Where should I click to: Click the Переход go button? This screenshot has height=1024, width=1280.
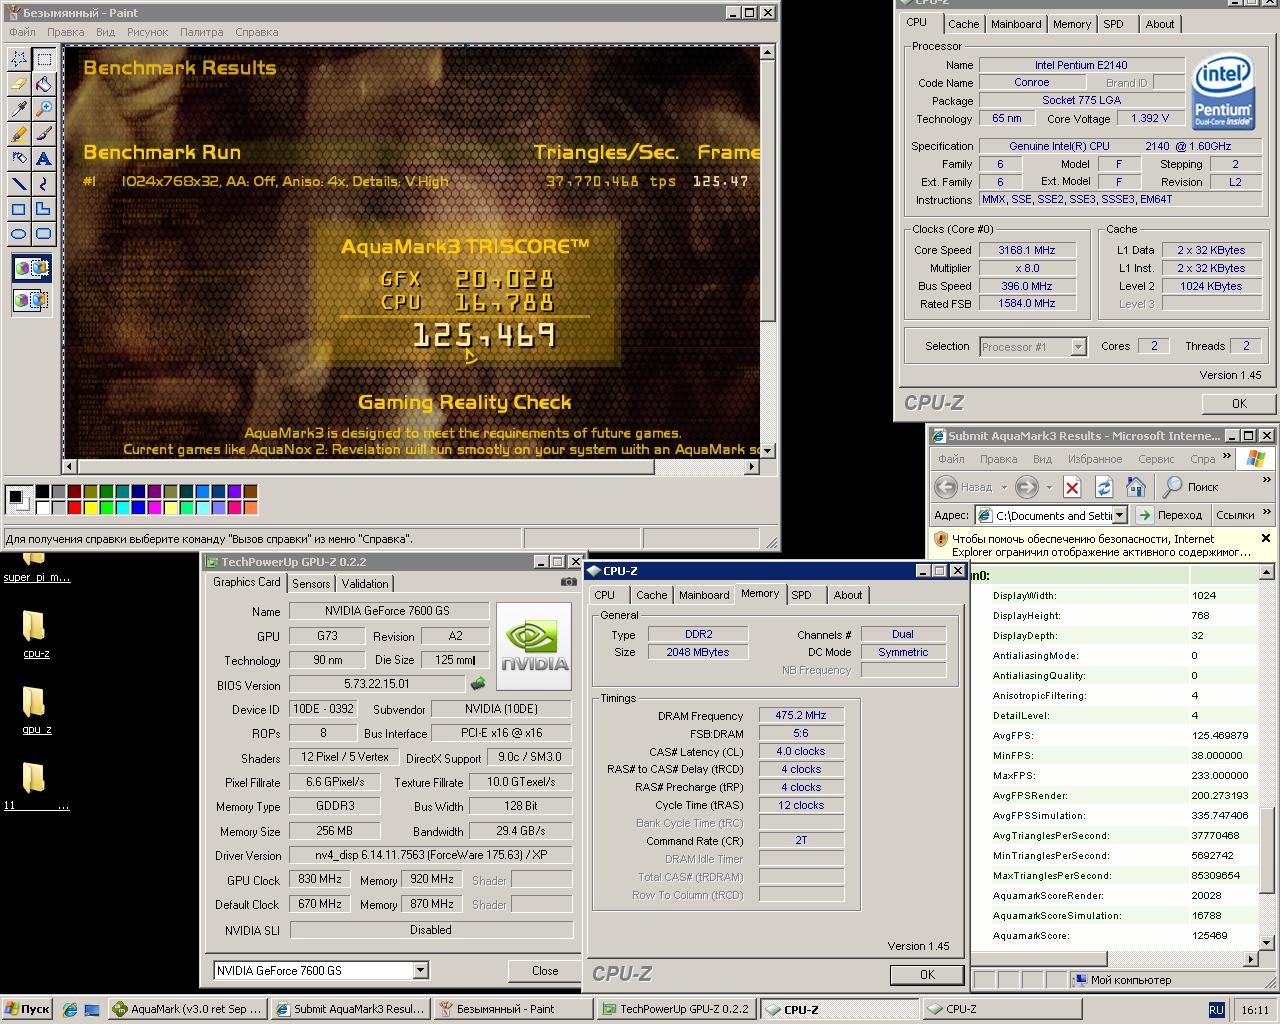[x=1168, y=515]
